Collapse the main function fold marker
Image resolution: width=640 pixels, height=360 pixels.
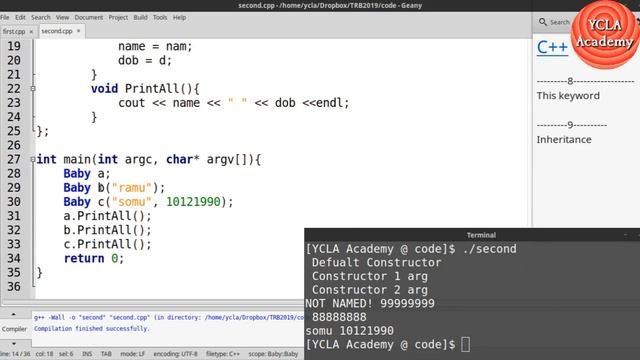click(x=33, y=160)
